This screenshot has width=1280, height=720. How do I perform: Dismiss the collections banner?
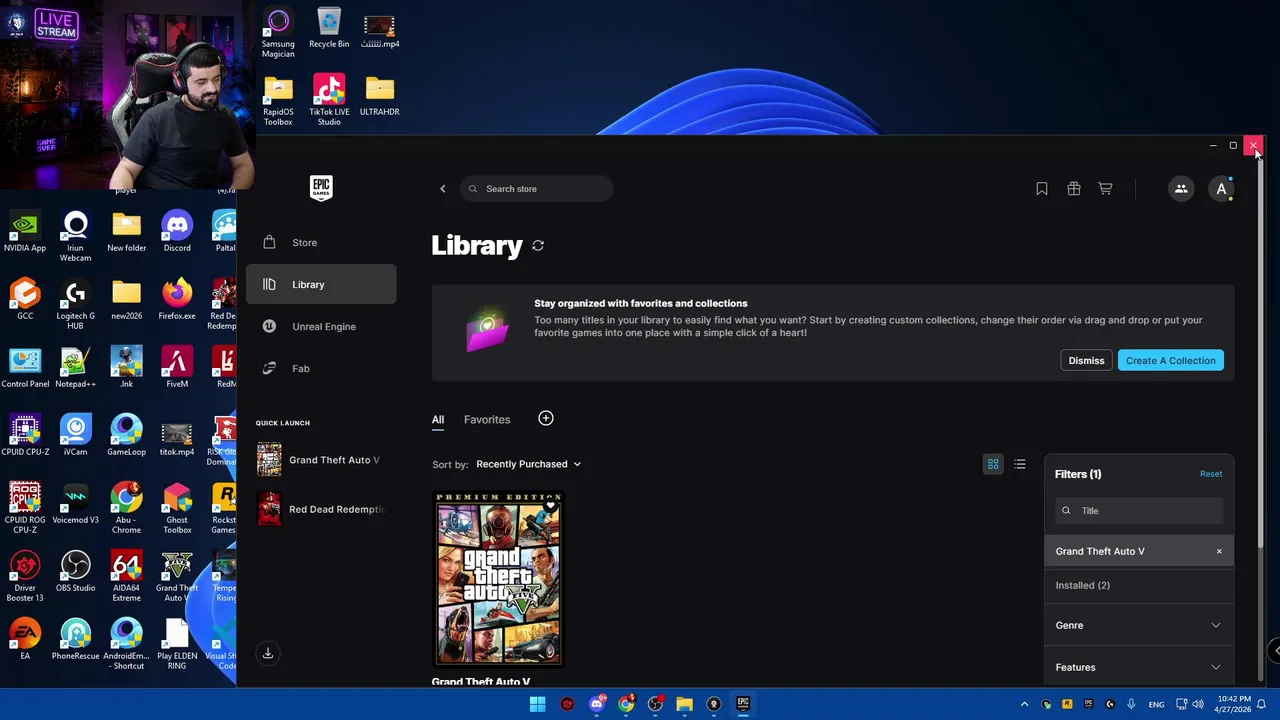click(x=1086, y=361)
